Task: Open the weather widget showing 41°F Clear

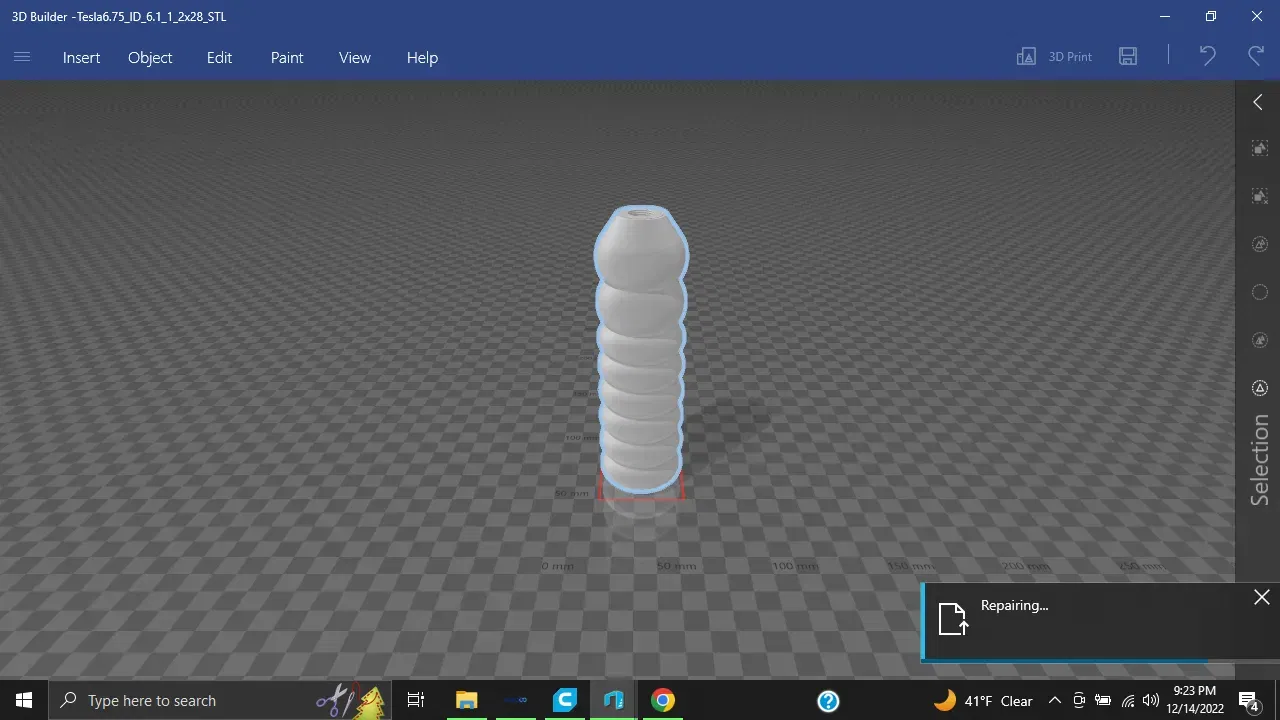Action: point(983,700)
